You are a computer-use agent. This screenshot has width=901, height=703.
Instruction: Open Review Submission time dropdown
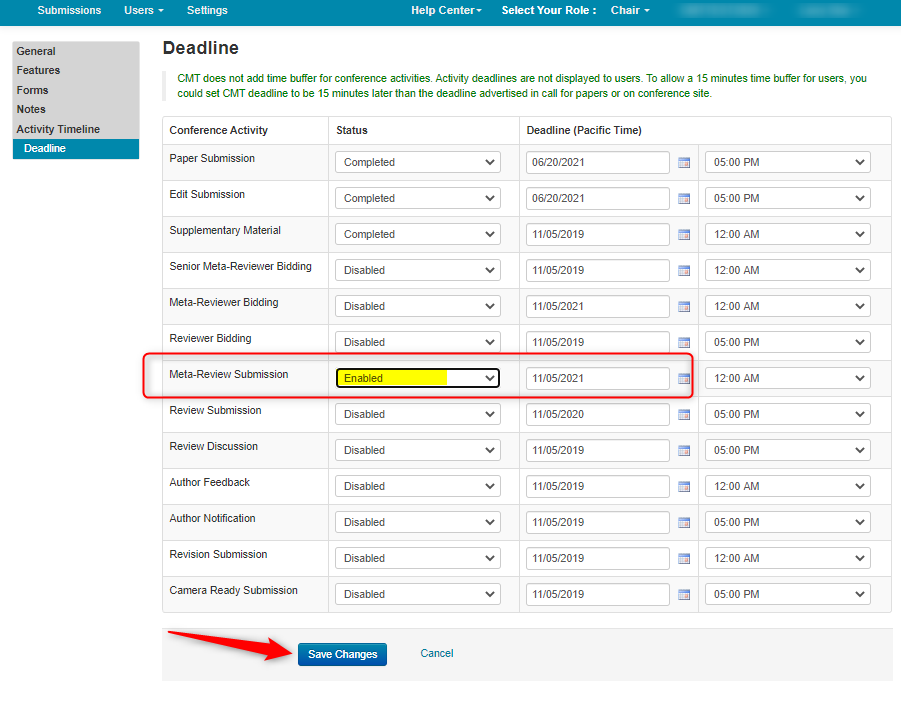tap(788, 414)
